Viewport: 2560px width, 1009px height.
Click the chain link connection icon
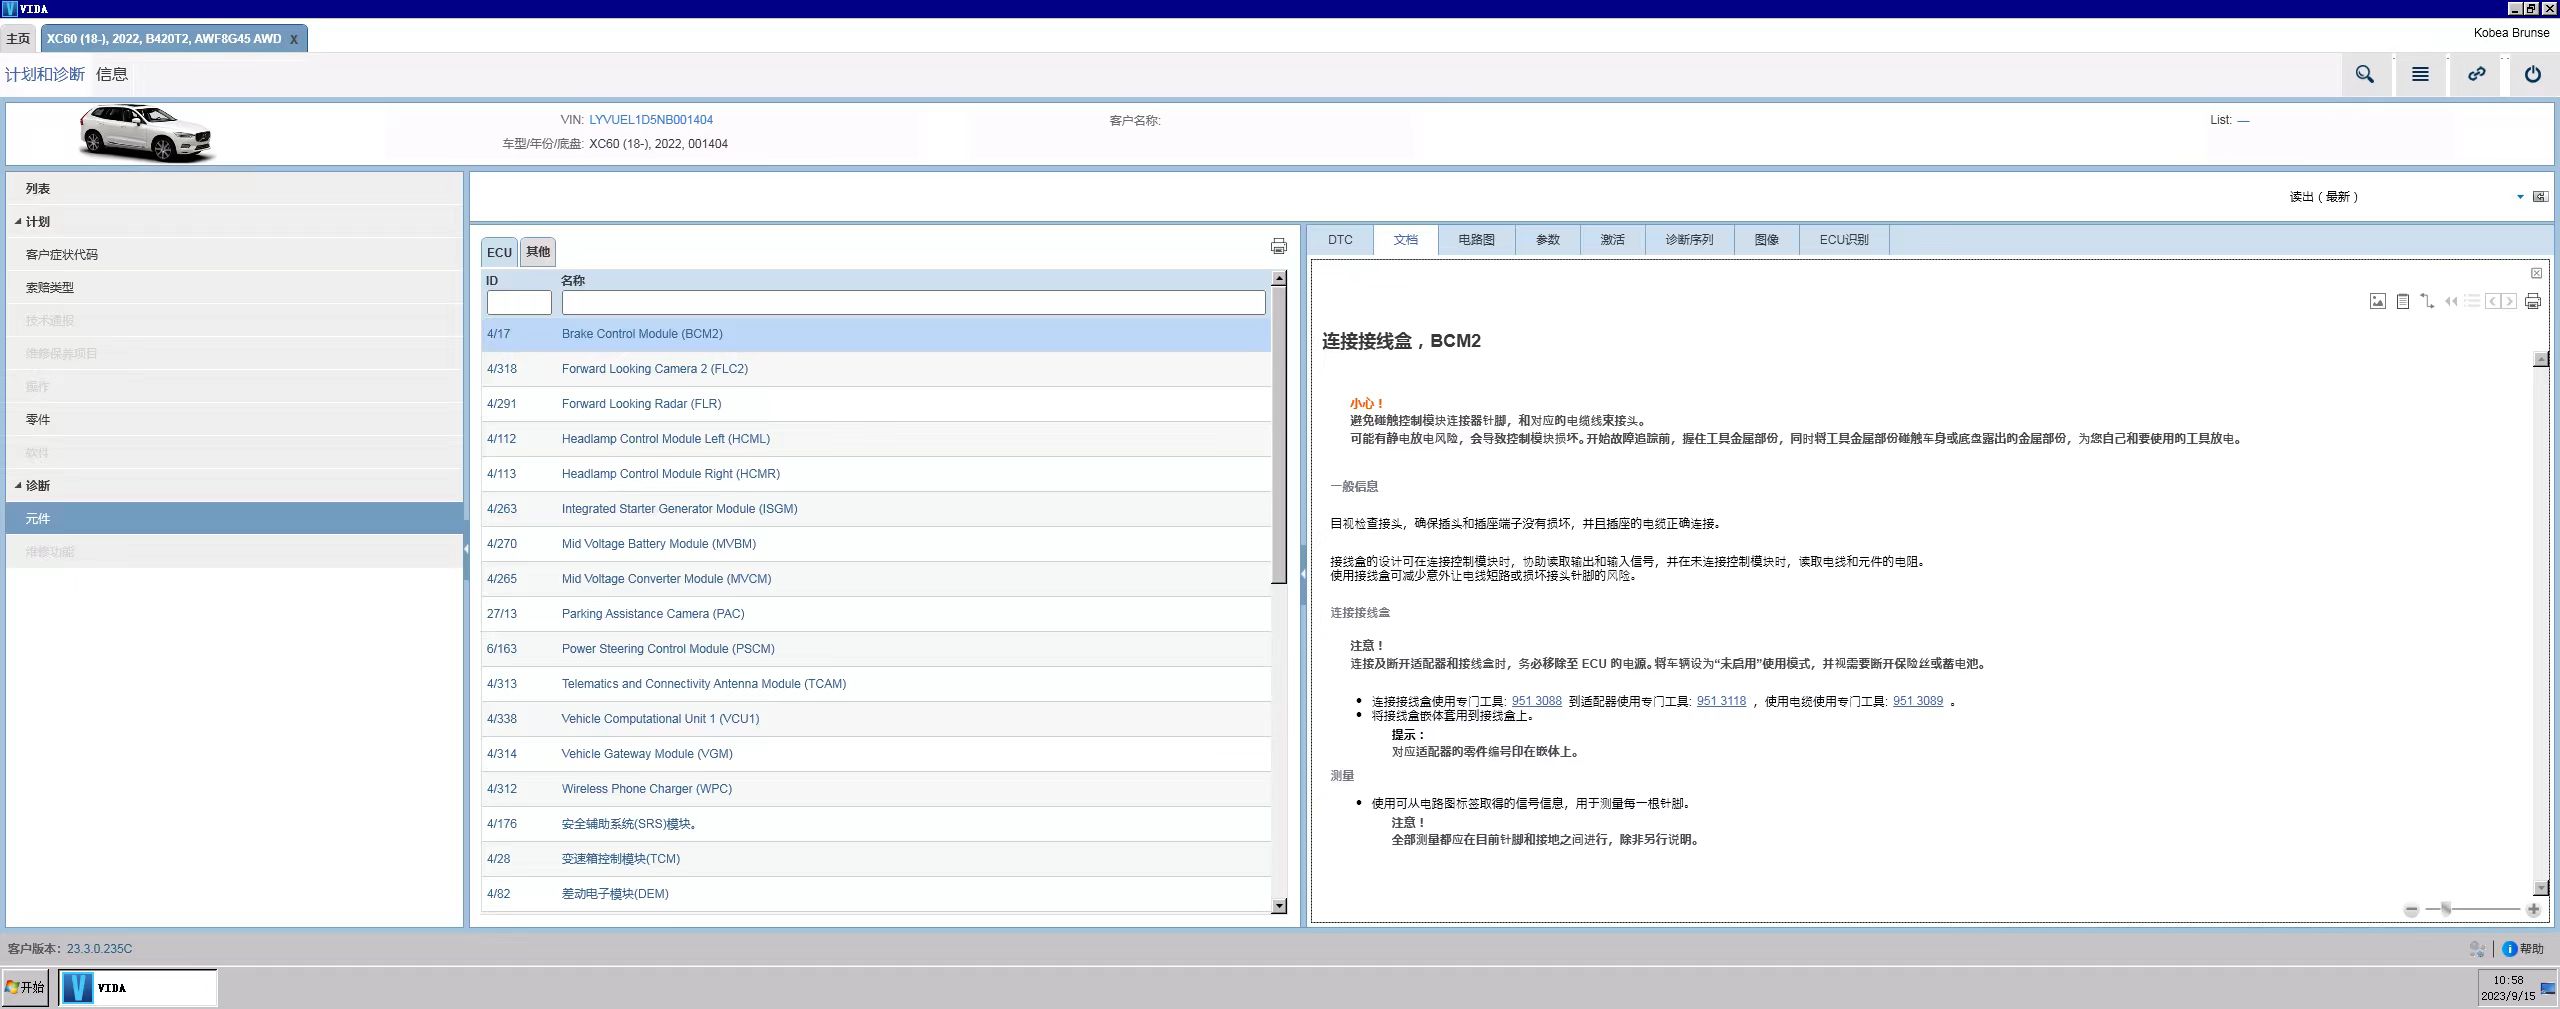coord(2476,75)
